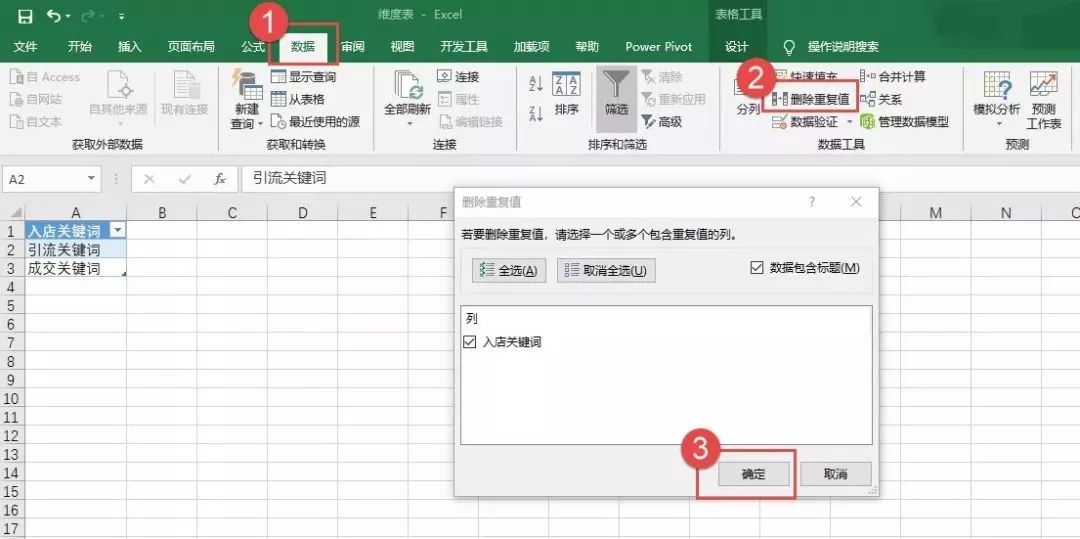Open the 全部刷新 dropdown
This screenshot has height=539, width=1080.
pyautogui.click(x=408, y=99)
